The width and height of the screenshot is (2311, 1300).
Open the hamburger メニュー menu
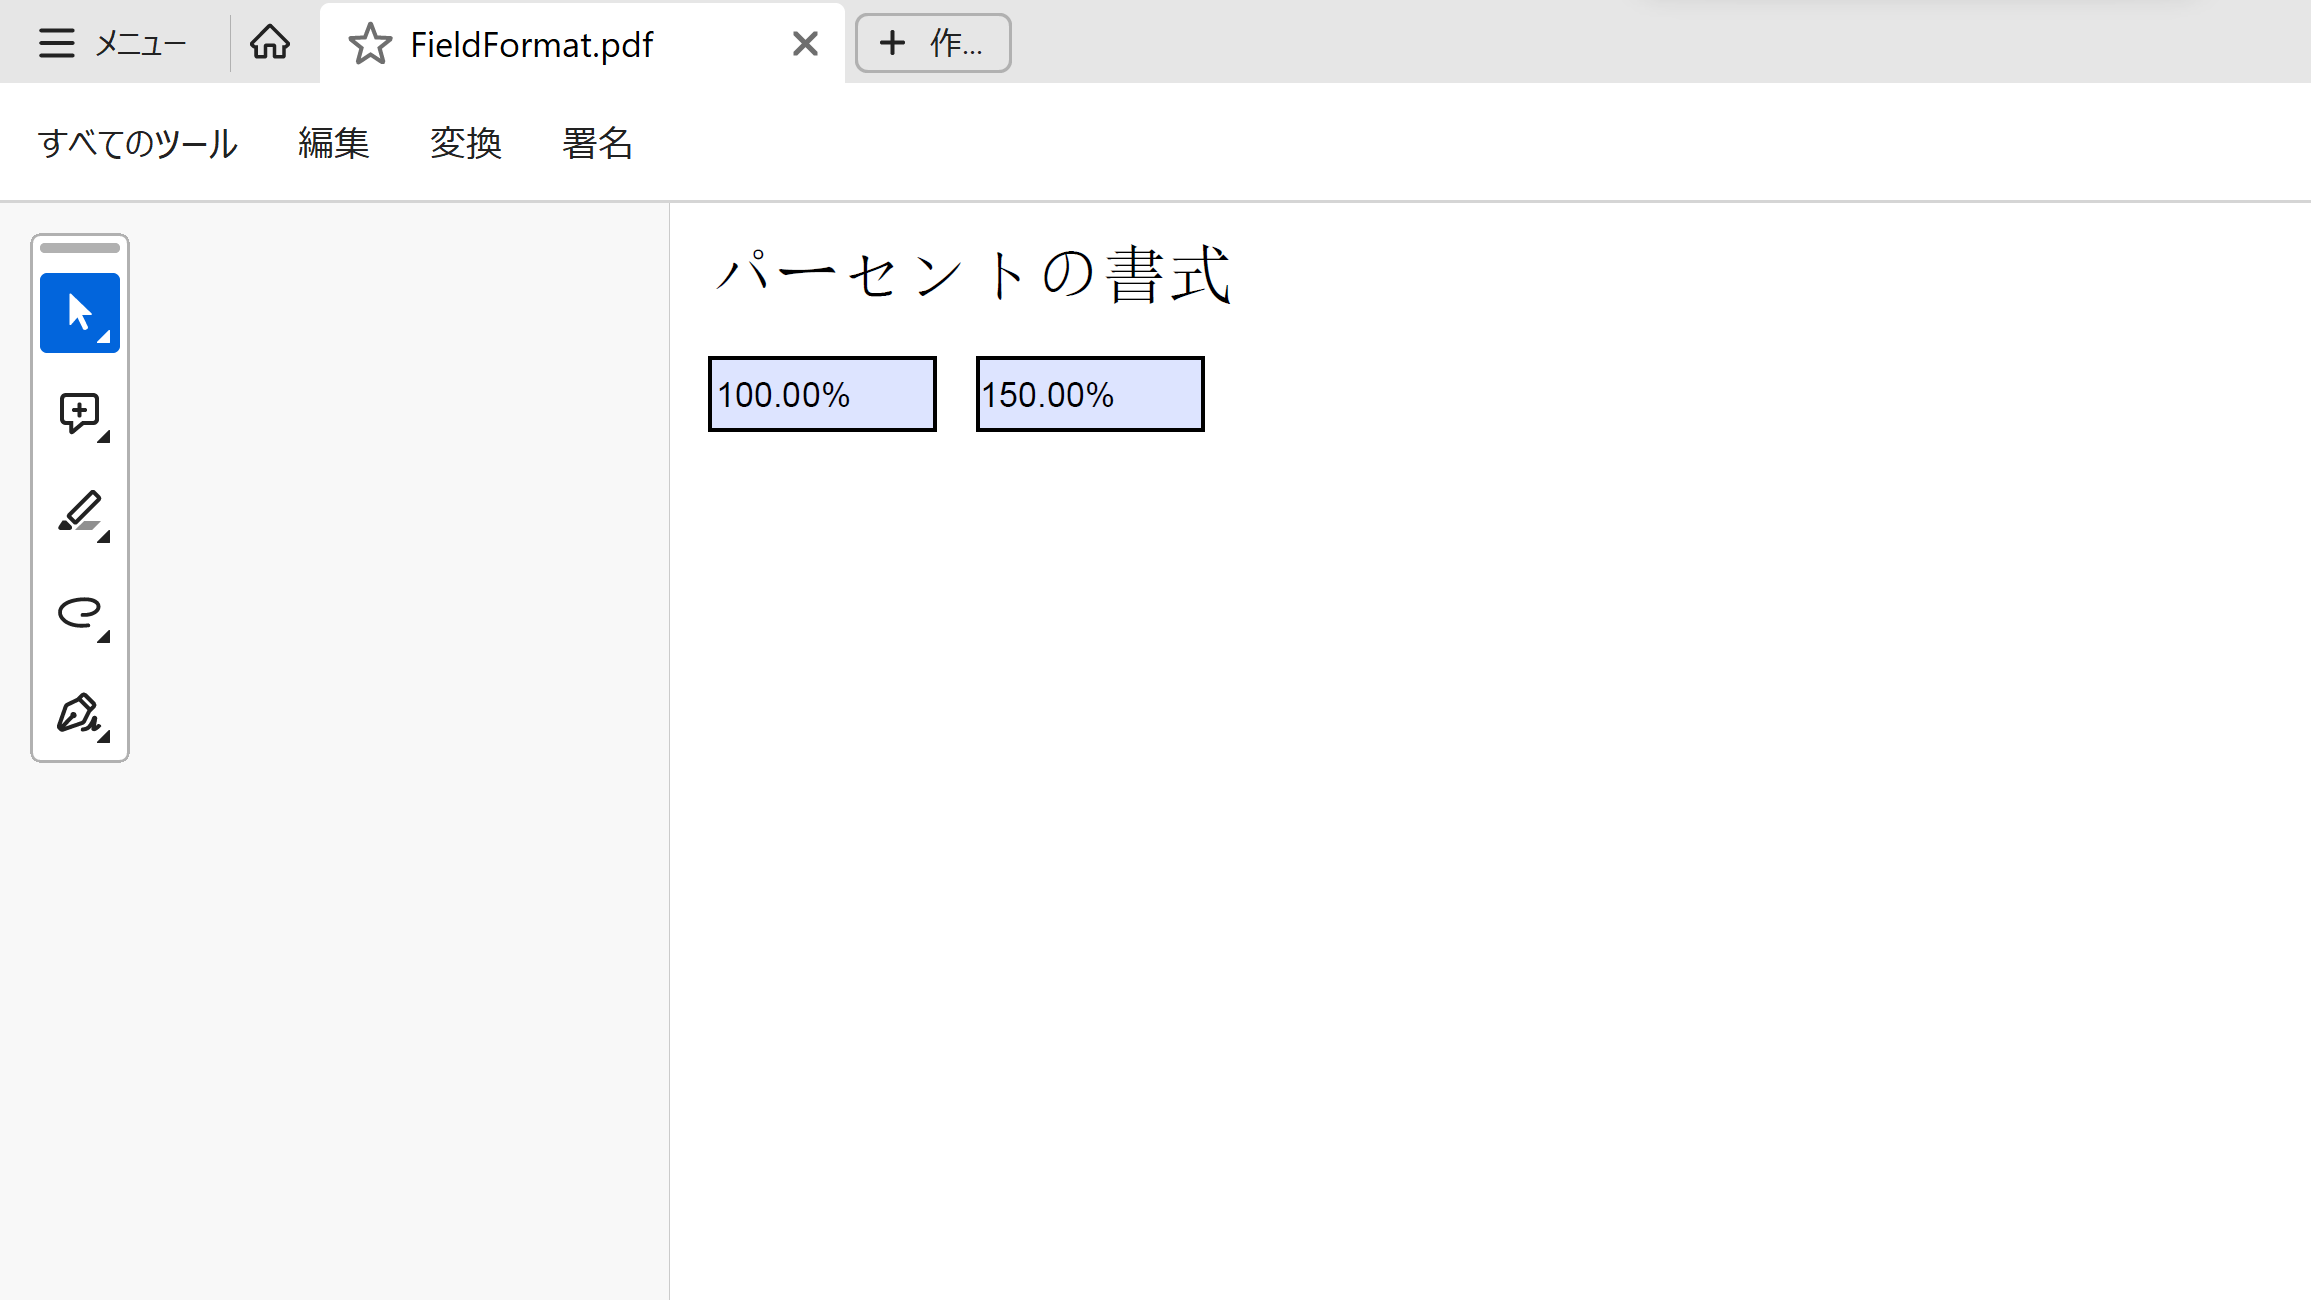coord(112,43)
